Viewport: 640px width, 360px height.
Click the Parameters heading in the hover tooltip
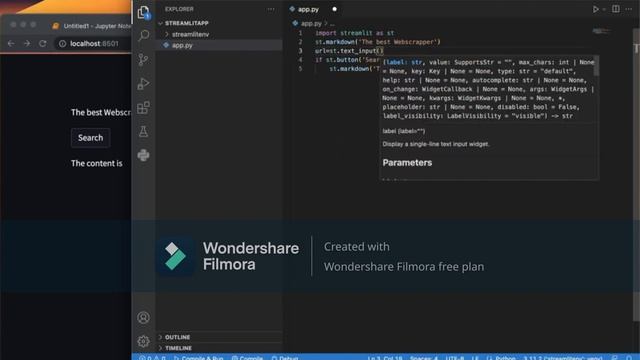(x=407, y=162)
